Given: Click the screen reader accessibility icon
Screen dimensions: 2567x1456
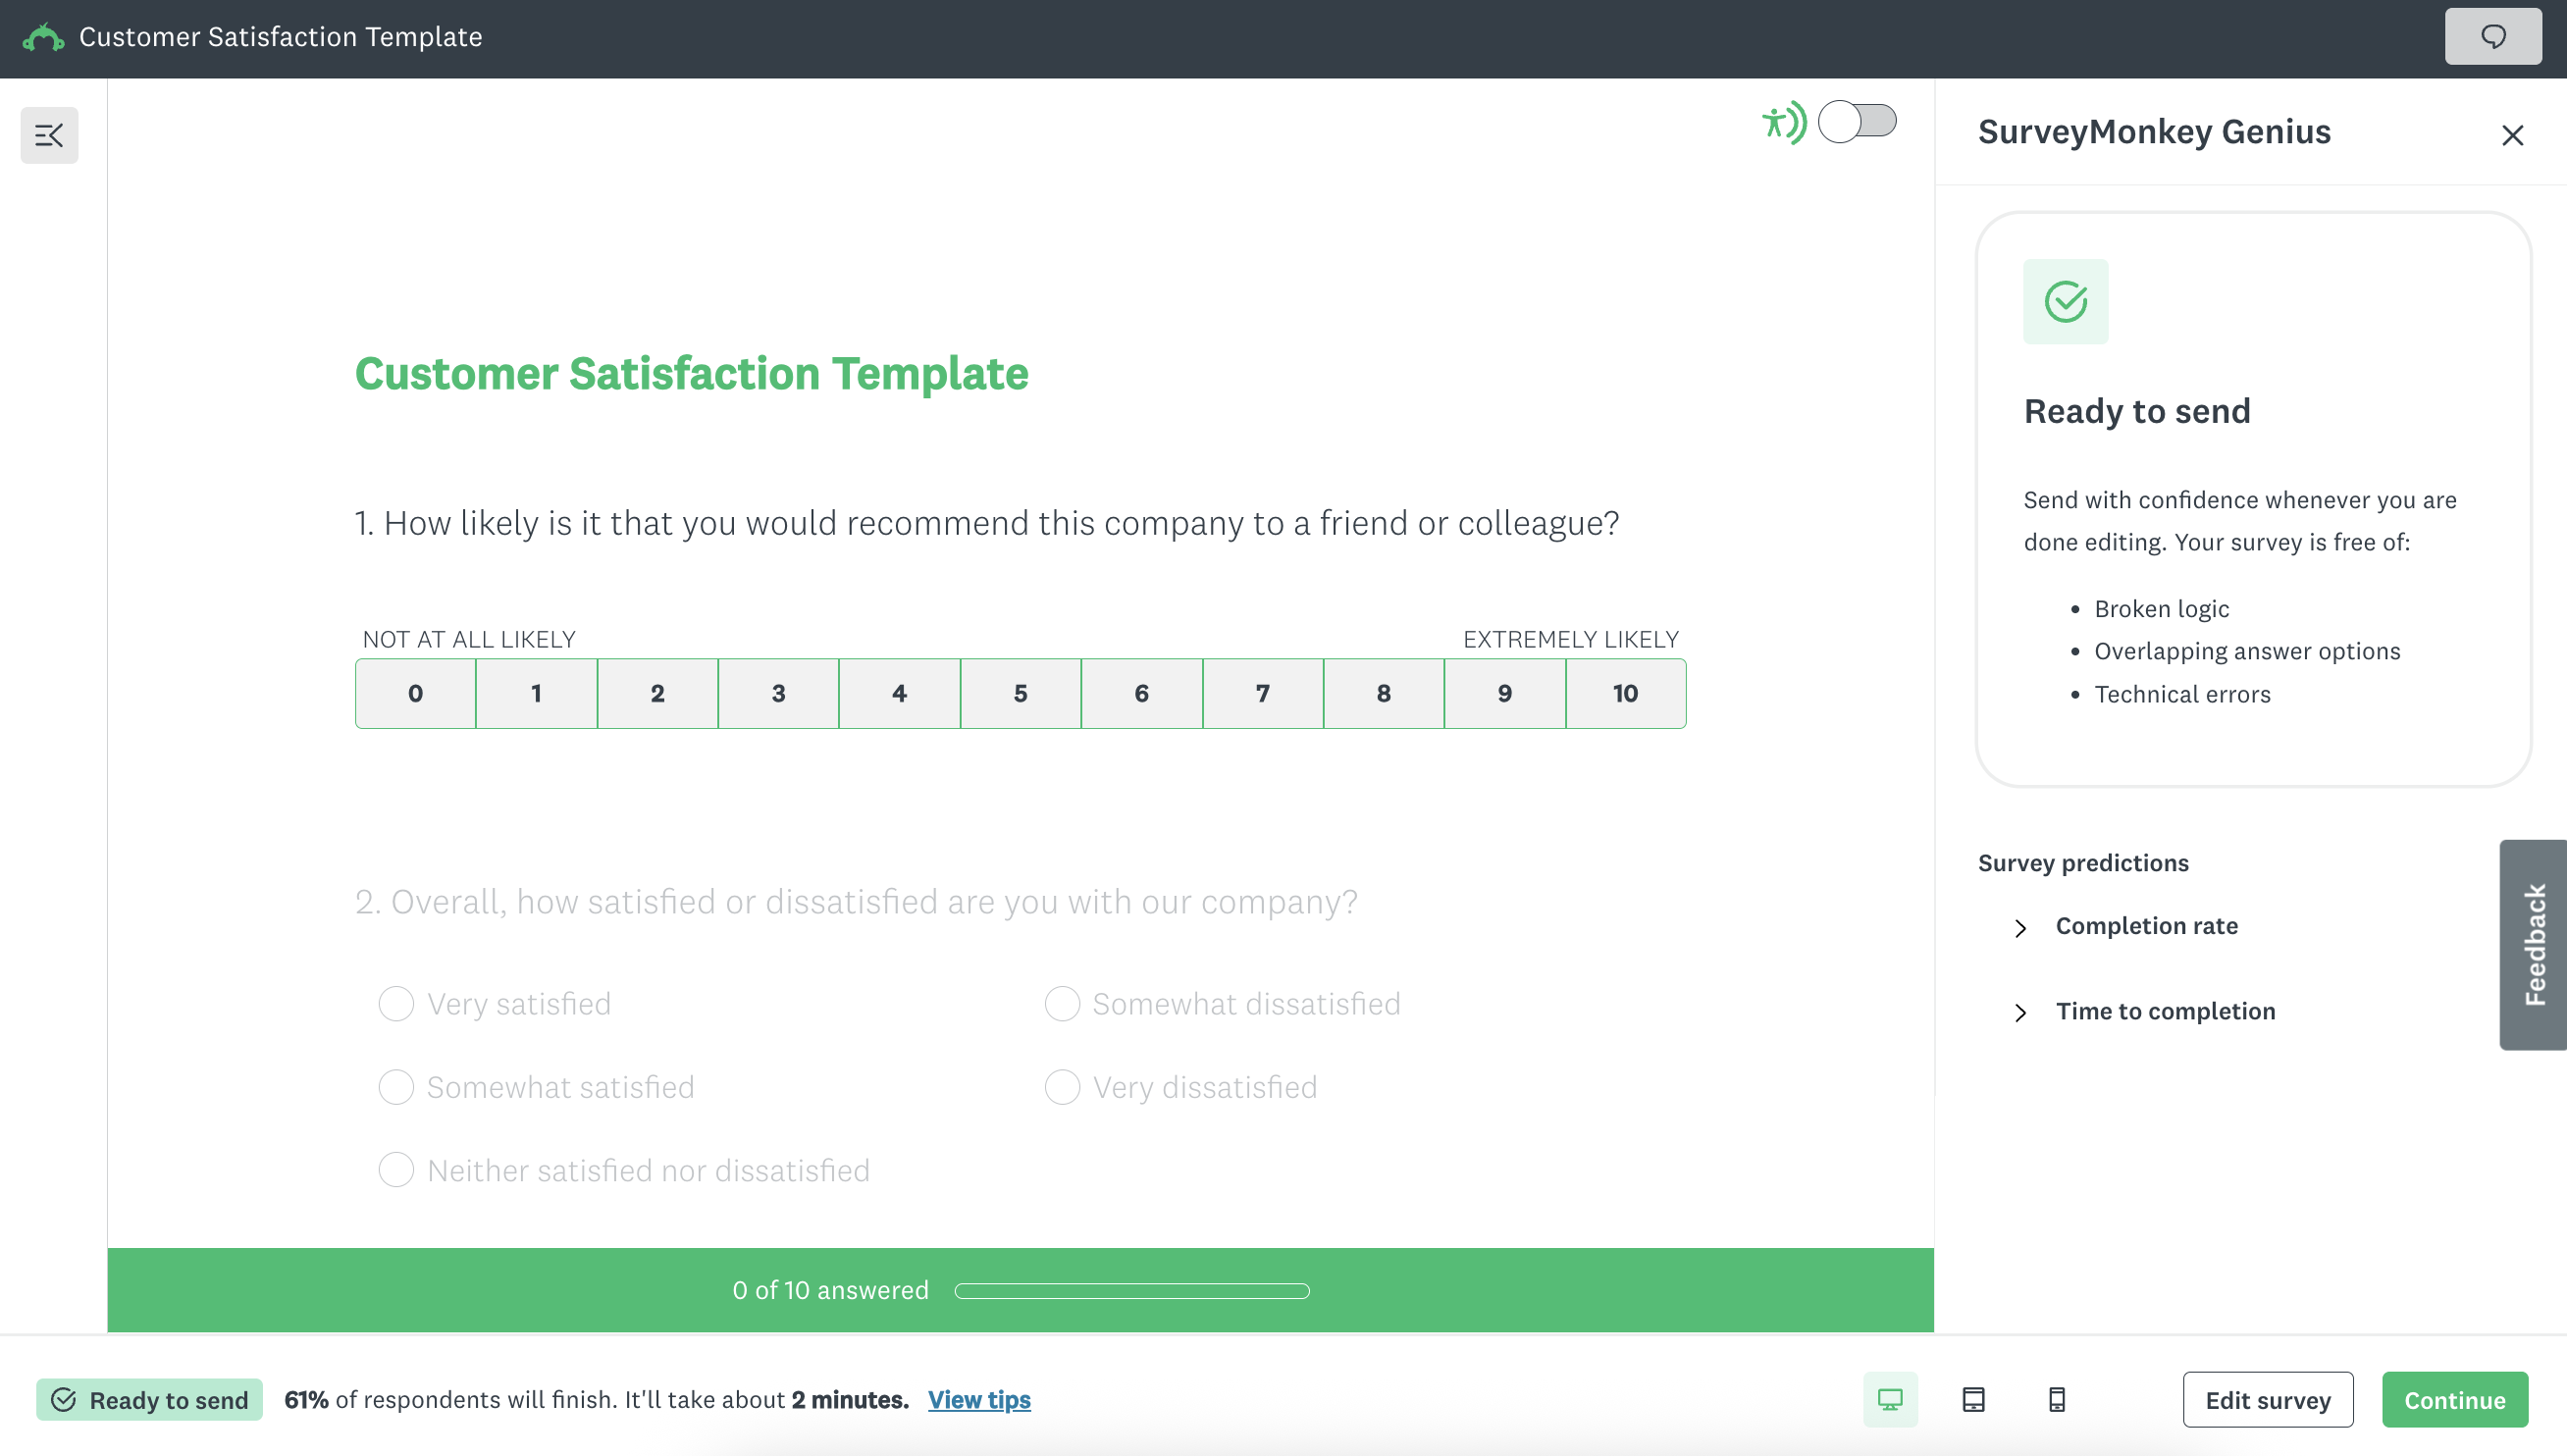Looking at the screenshot, I should tap(1782, 123).
